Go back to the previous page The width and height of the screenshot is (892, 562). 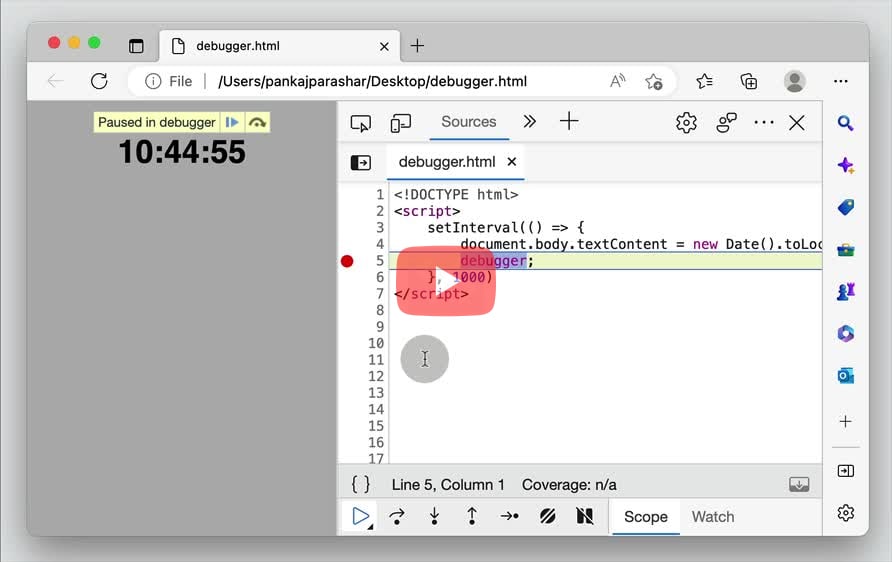[x=55, y=81]
